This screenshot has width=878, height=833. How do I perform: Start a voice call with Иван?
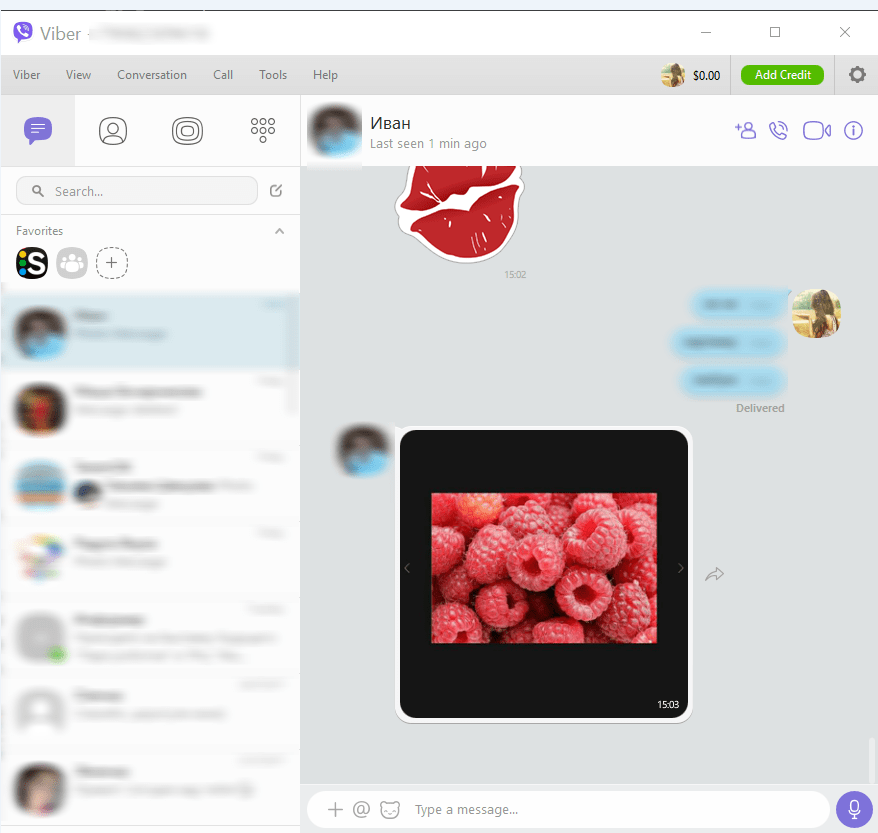[779, 130]
